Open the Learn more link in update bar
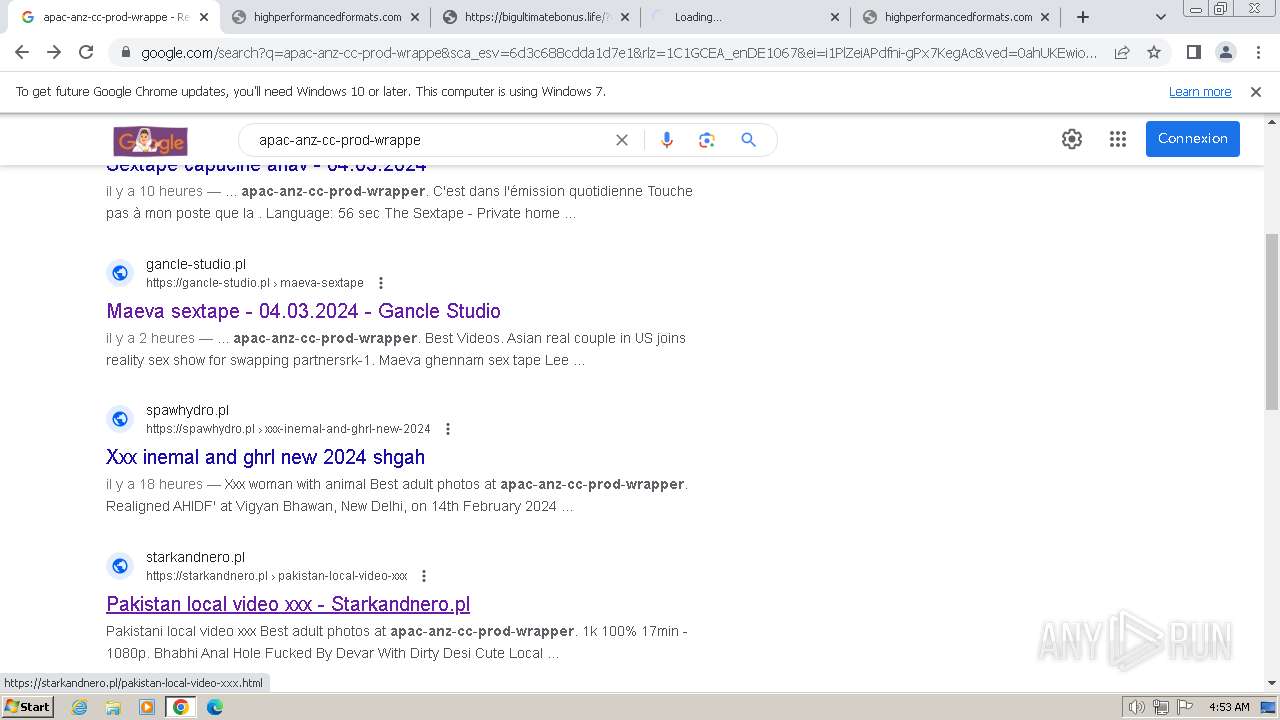 [1200, 91]
